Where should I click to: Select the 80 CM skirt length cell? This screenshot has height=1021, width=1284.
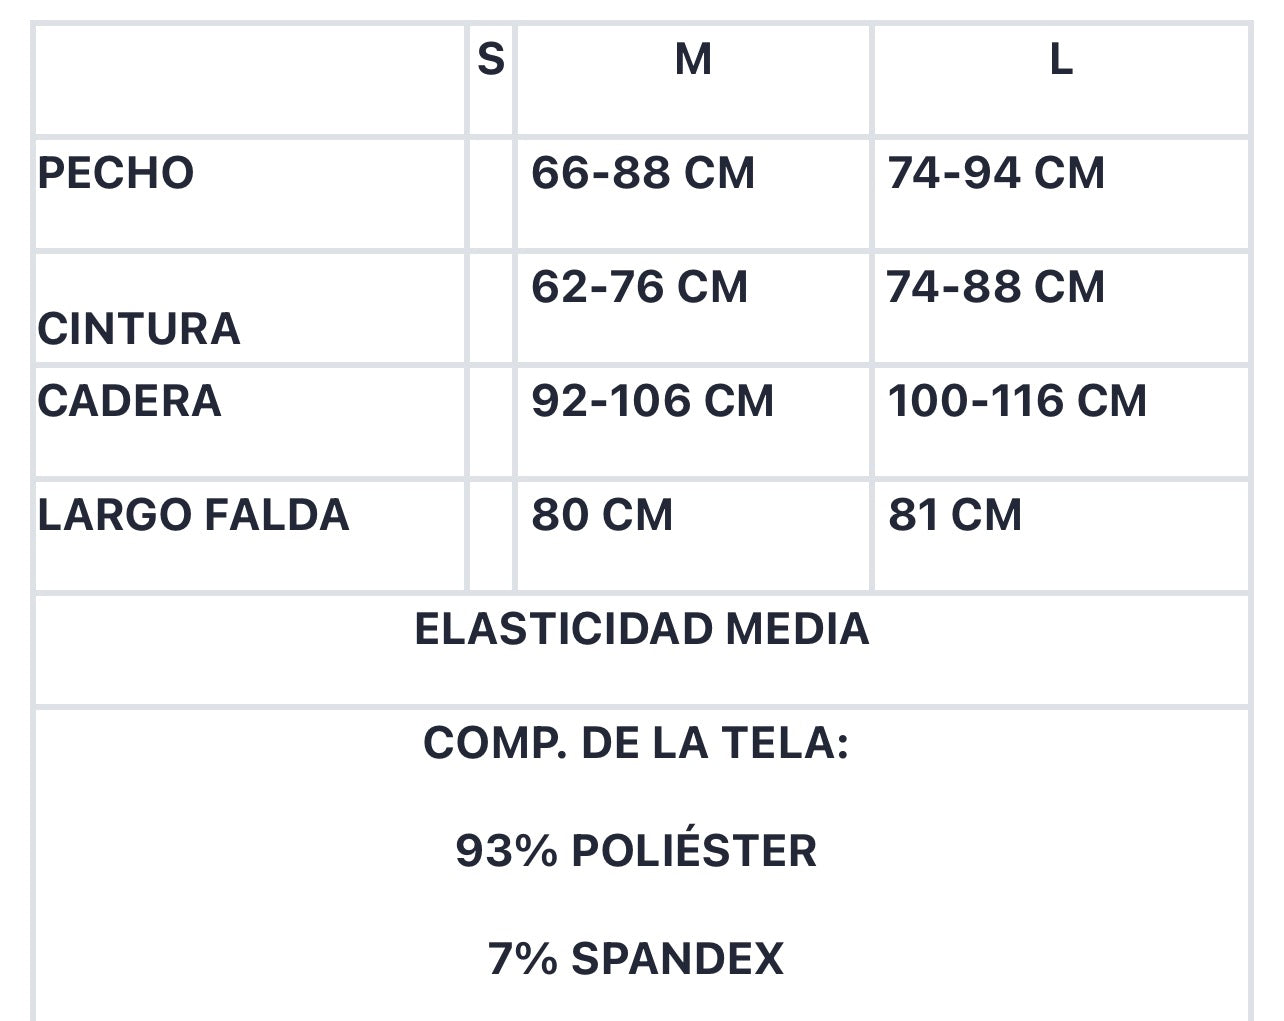point(602,515)
